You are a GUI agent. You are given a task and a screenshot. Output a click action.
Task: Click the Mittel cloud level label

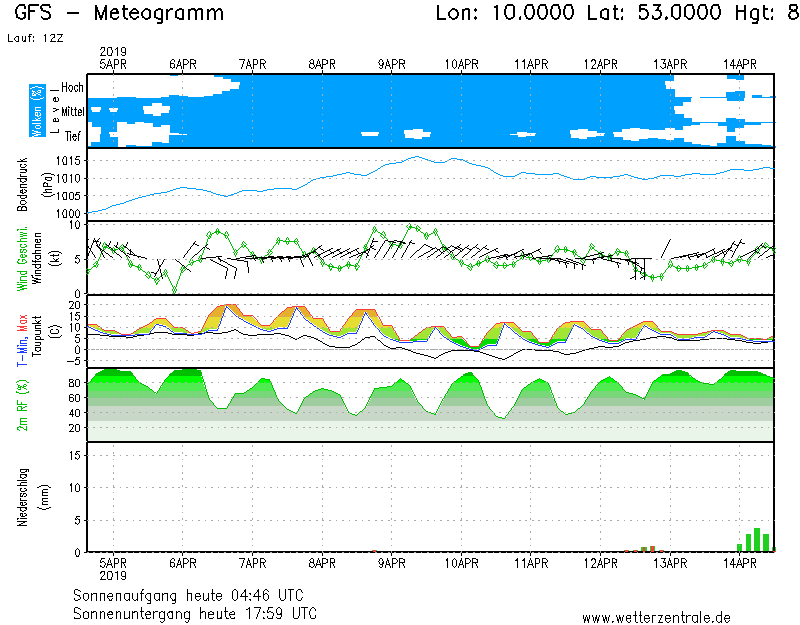(x=70, y=112)
